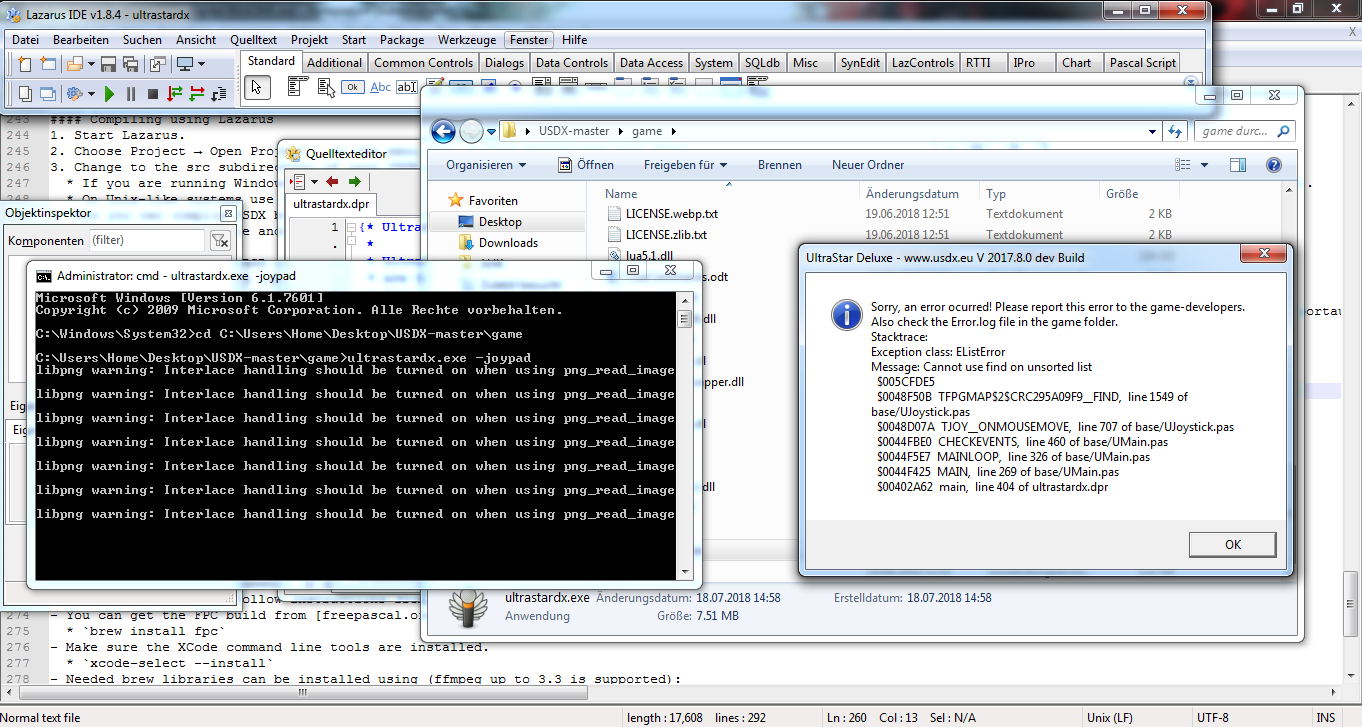Dismiss the UltraStar error with OK

(x=1232, y=544)
